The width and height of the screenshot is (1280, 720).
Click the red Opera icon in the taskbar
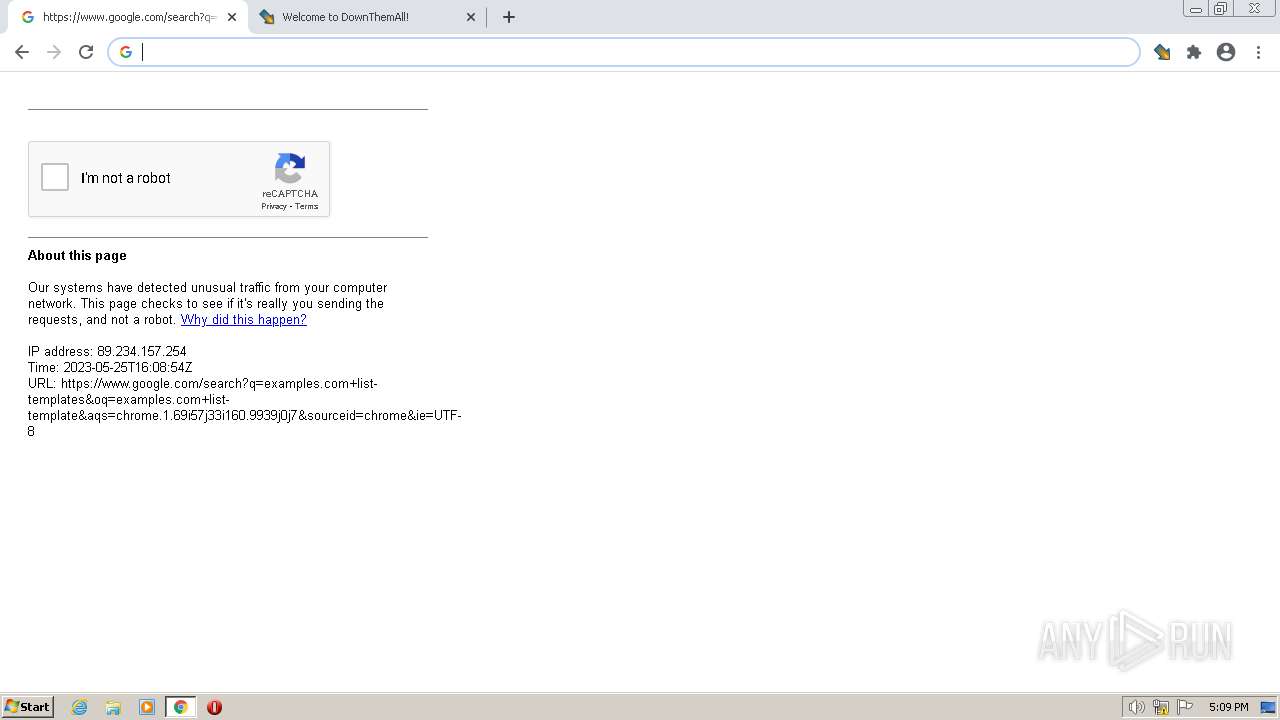214,707
